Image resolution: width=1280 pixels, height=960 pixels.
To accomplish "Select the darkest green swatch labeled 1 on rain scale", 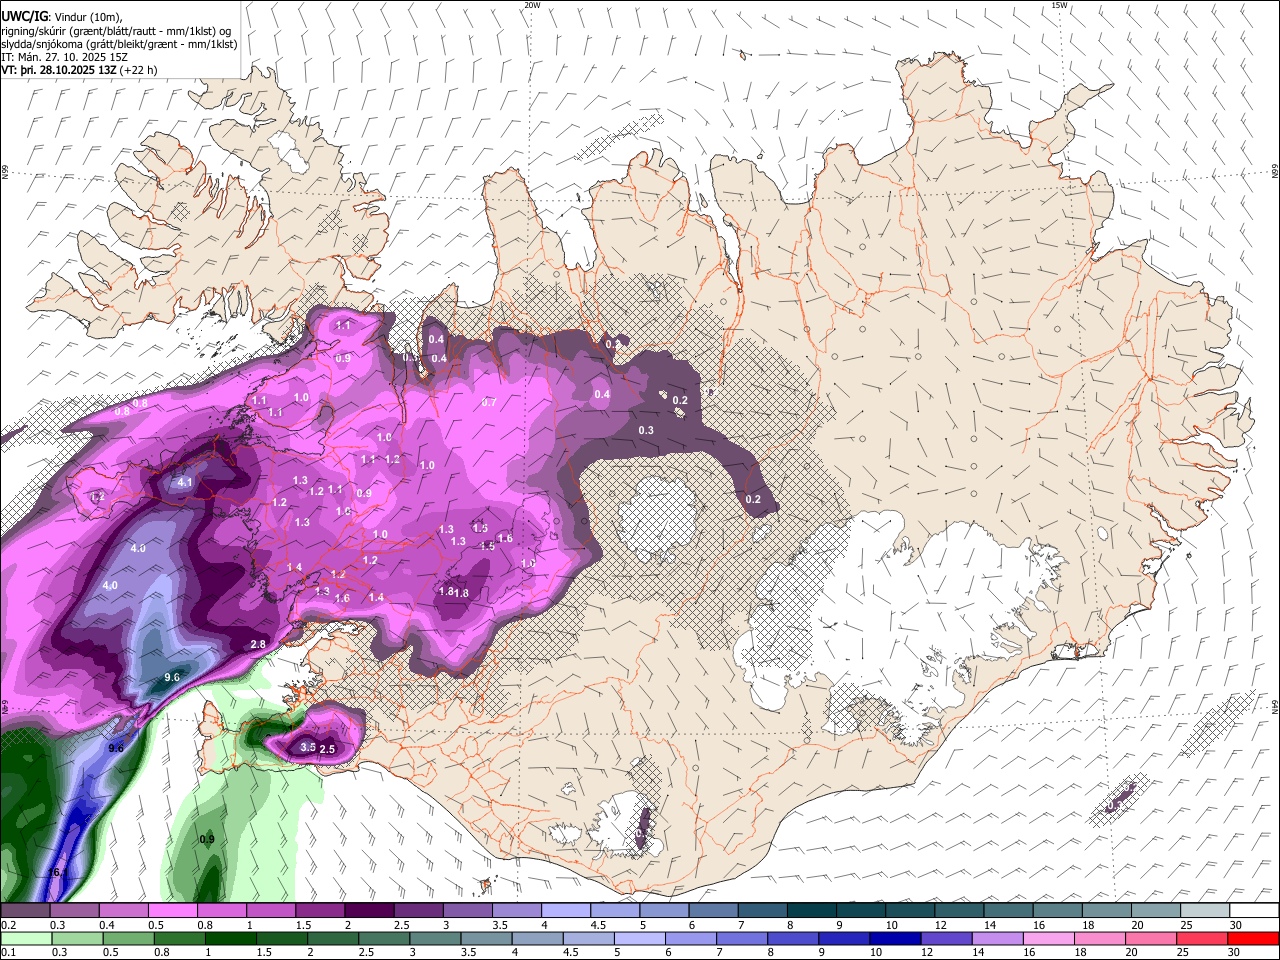I will pos(230,938).
